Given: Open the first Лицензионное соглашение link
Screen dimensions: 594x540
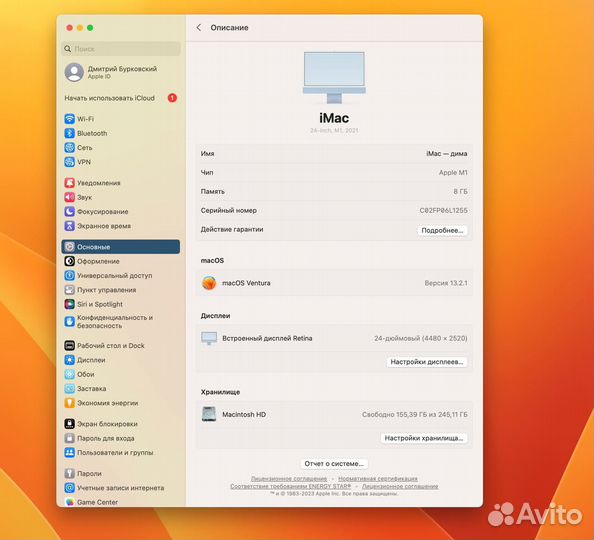Looking at the screenshot, I should (289, 479).
